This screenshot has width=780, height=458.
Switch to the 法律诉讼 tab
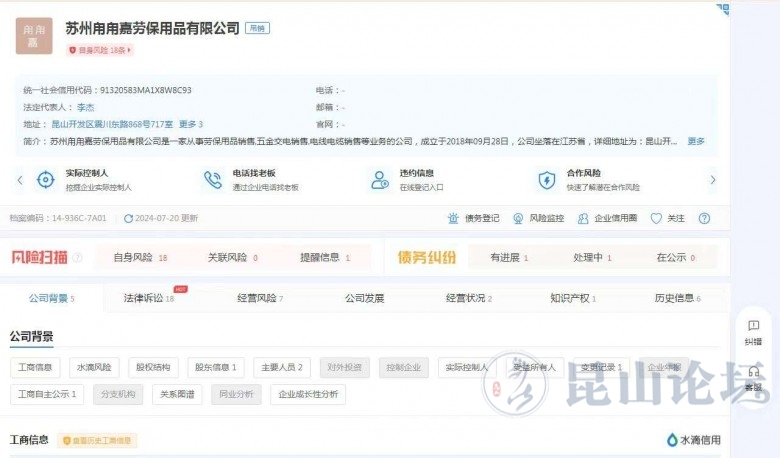pyautogui.click(x=148, y=298)
